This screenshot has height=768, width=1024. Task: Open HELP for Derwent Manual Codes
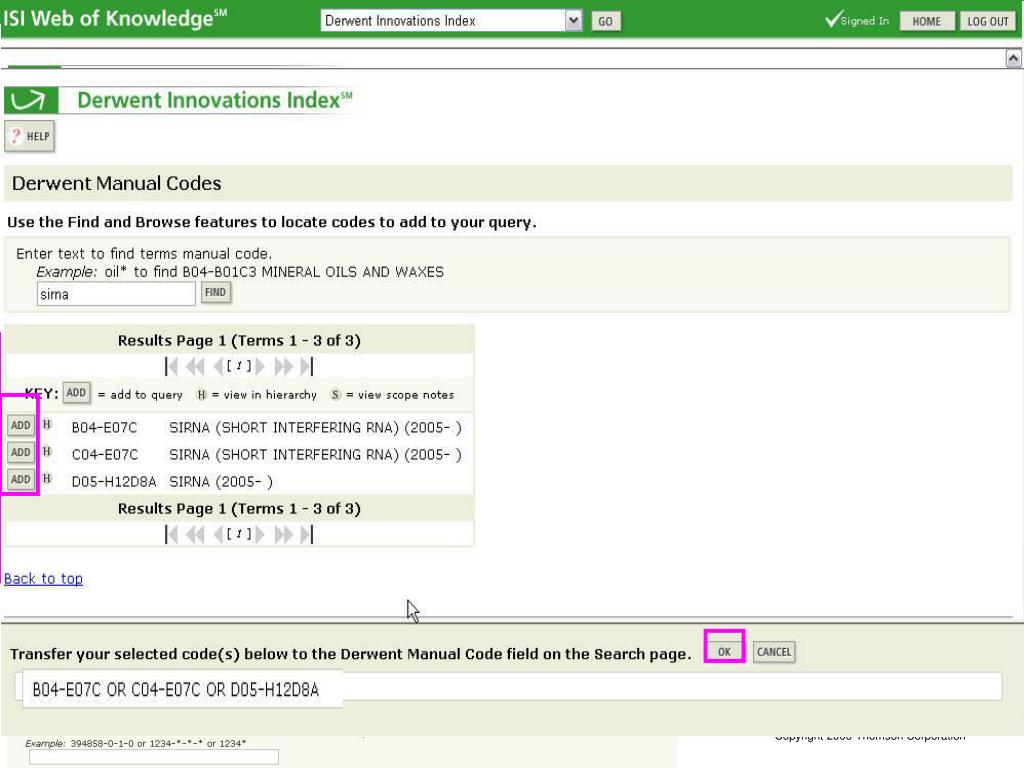[29, 136]
